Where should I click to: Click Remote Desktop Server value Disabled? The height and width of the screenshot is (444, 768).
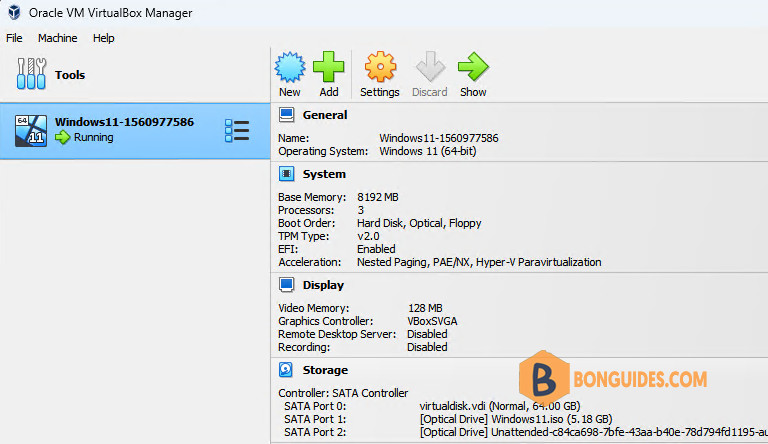tap(427, 334)
